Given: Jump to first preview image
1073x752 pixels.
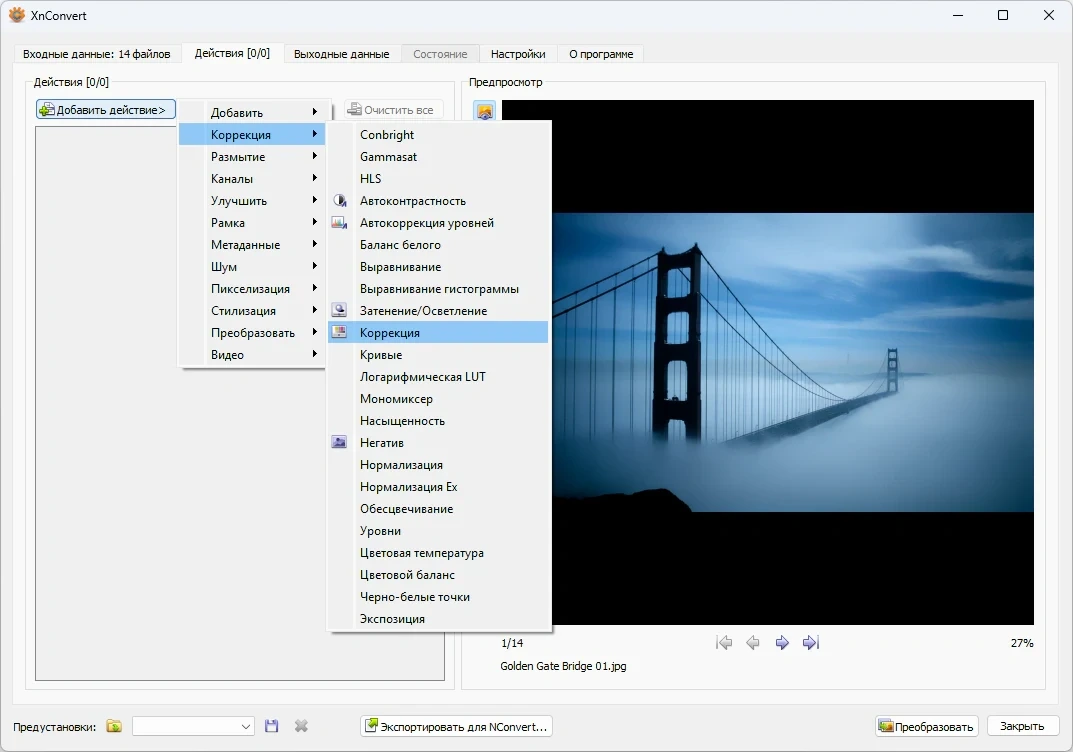Looking at the screenshot, I should (724, 643).
